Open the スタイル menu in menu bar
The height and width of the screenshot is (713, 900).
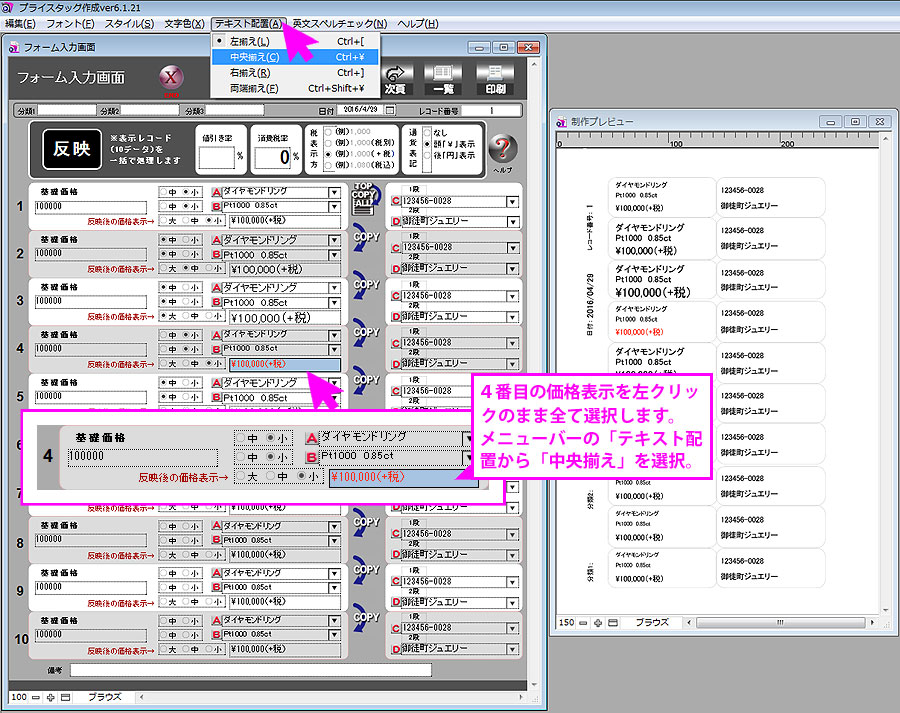129,23
